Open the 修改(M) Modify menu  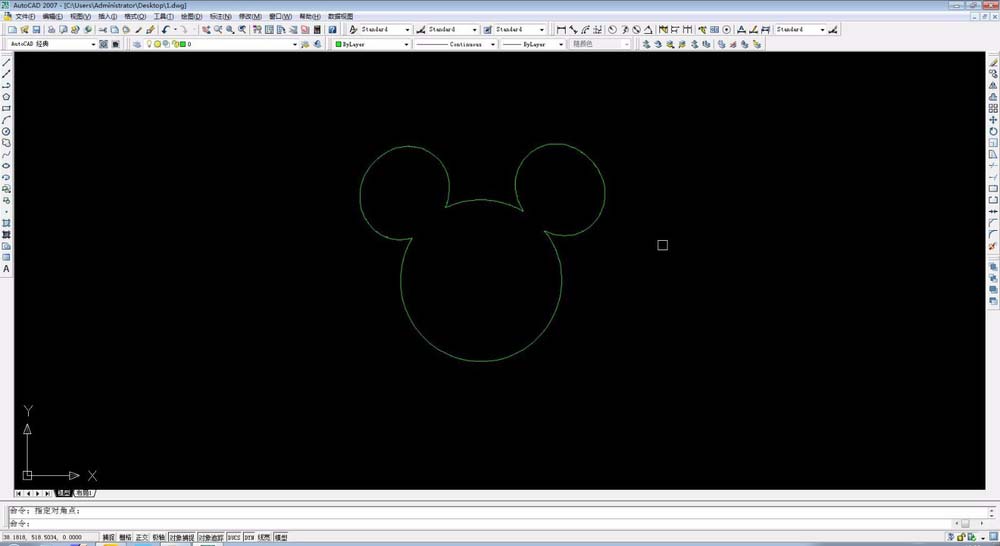252,17
